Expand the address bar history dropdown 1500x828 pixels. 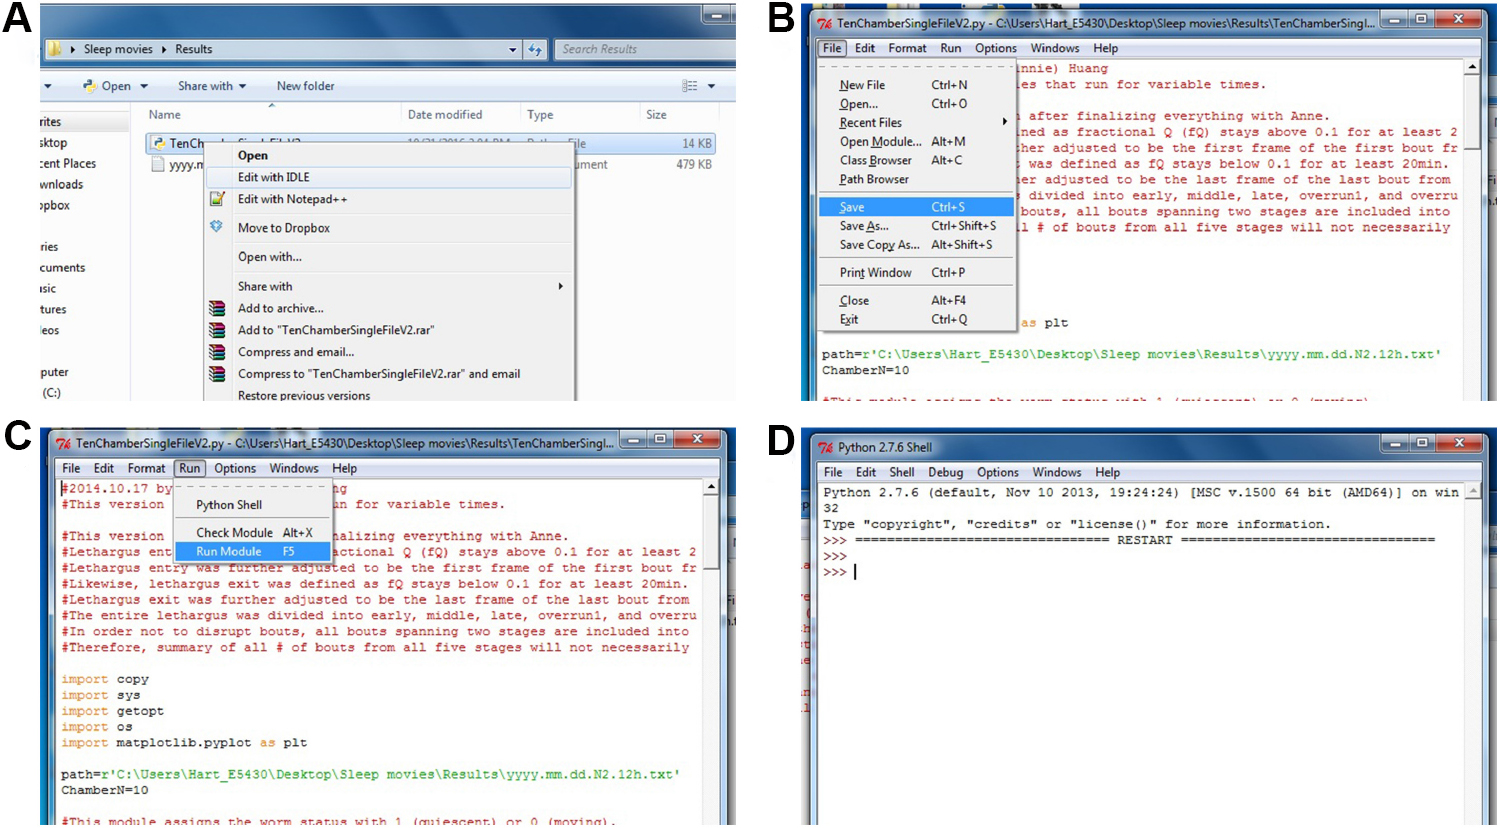tap(513, 49)
